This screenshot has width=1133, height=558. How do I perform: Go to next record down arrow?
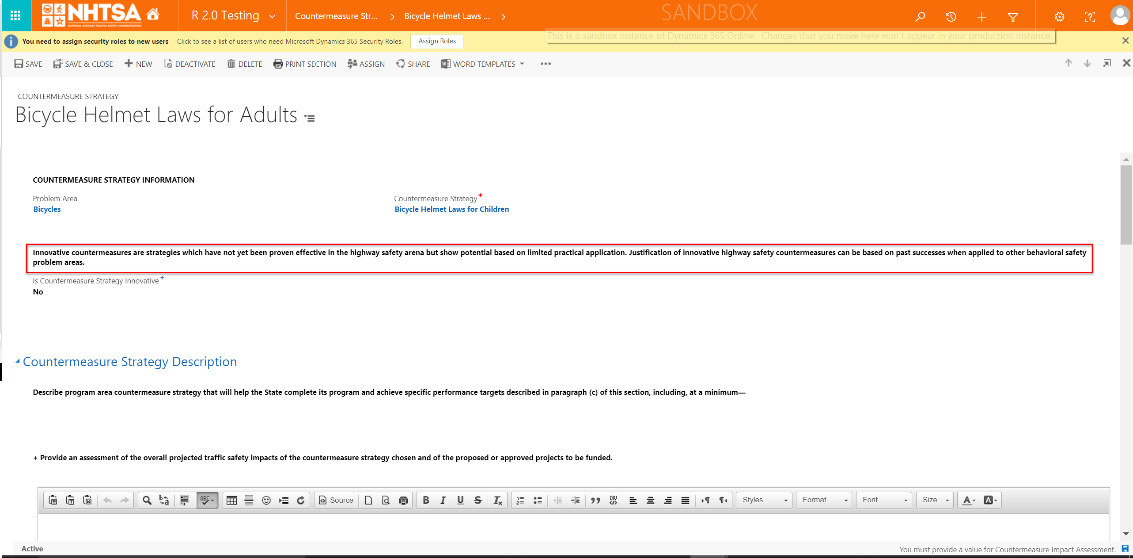coord(1087,64)
